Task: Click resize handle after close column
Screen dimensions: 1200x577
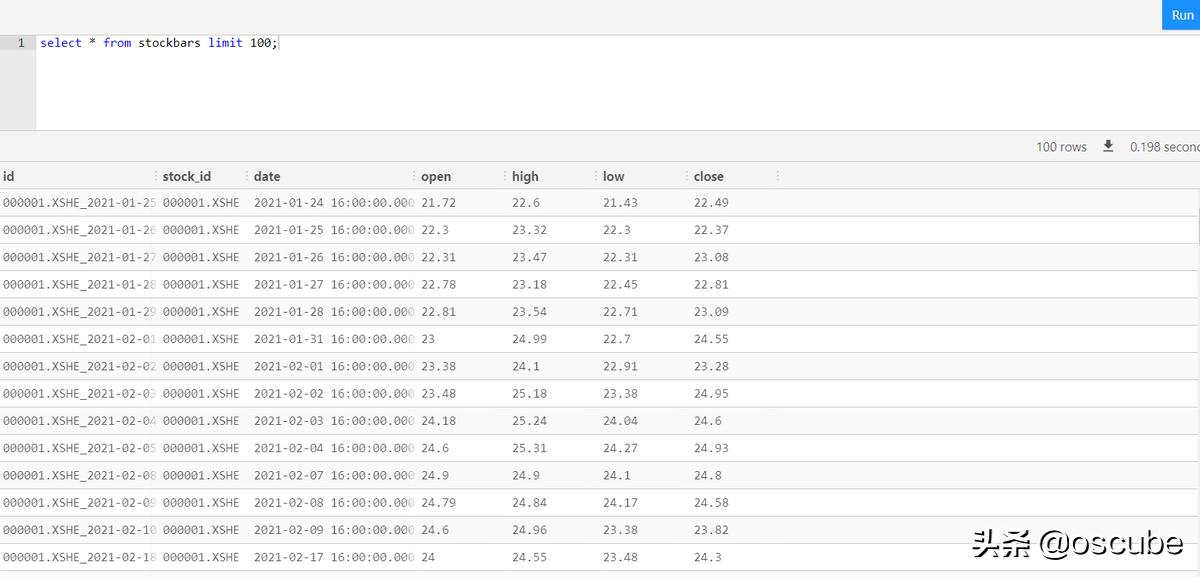Action: point(778,176)
